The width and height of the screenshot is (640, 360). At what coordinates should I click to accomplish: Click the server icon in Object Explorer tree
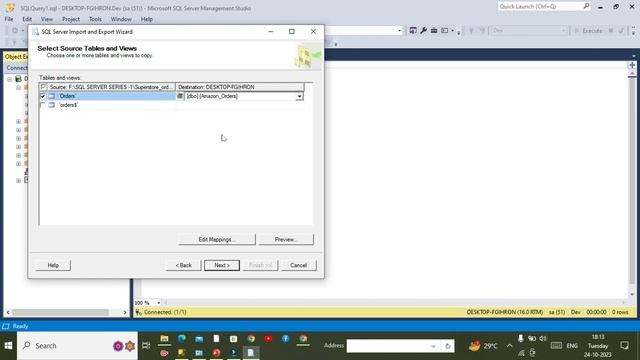[18, 79]
